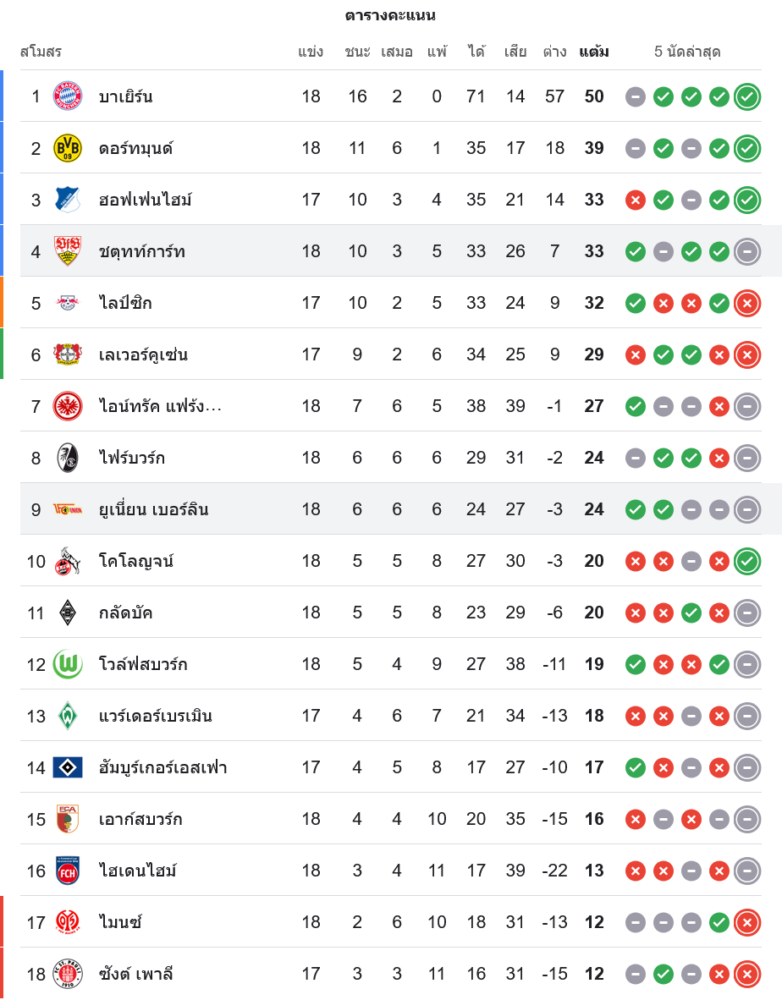The height and width of the screenshot is (1000, 782).
Task: Click the ชนะ wins column header
Action: point(357,52)
